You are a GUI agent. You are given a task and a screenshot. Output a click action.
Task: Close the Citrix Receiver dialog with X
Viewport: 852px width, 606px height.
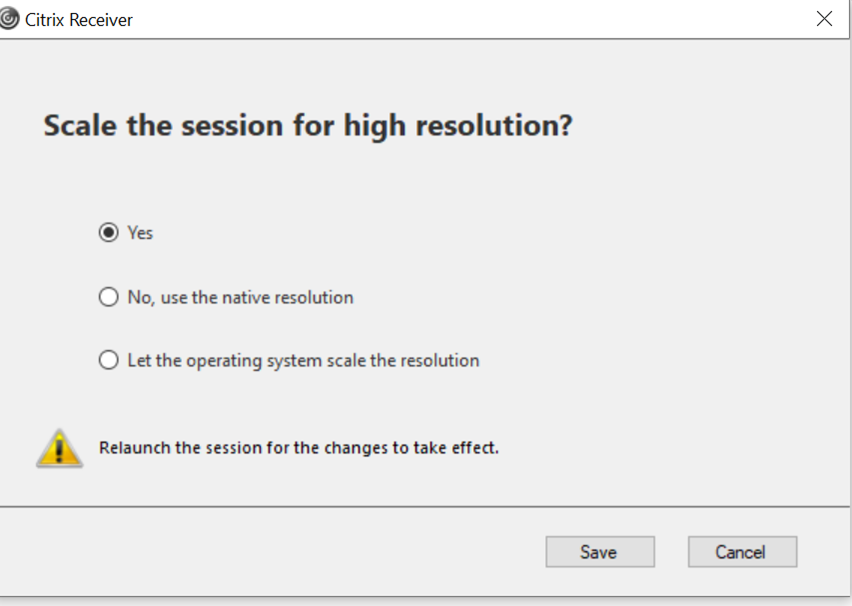click(x=824, y=19)
